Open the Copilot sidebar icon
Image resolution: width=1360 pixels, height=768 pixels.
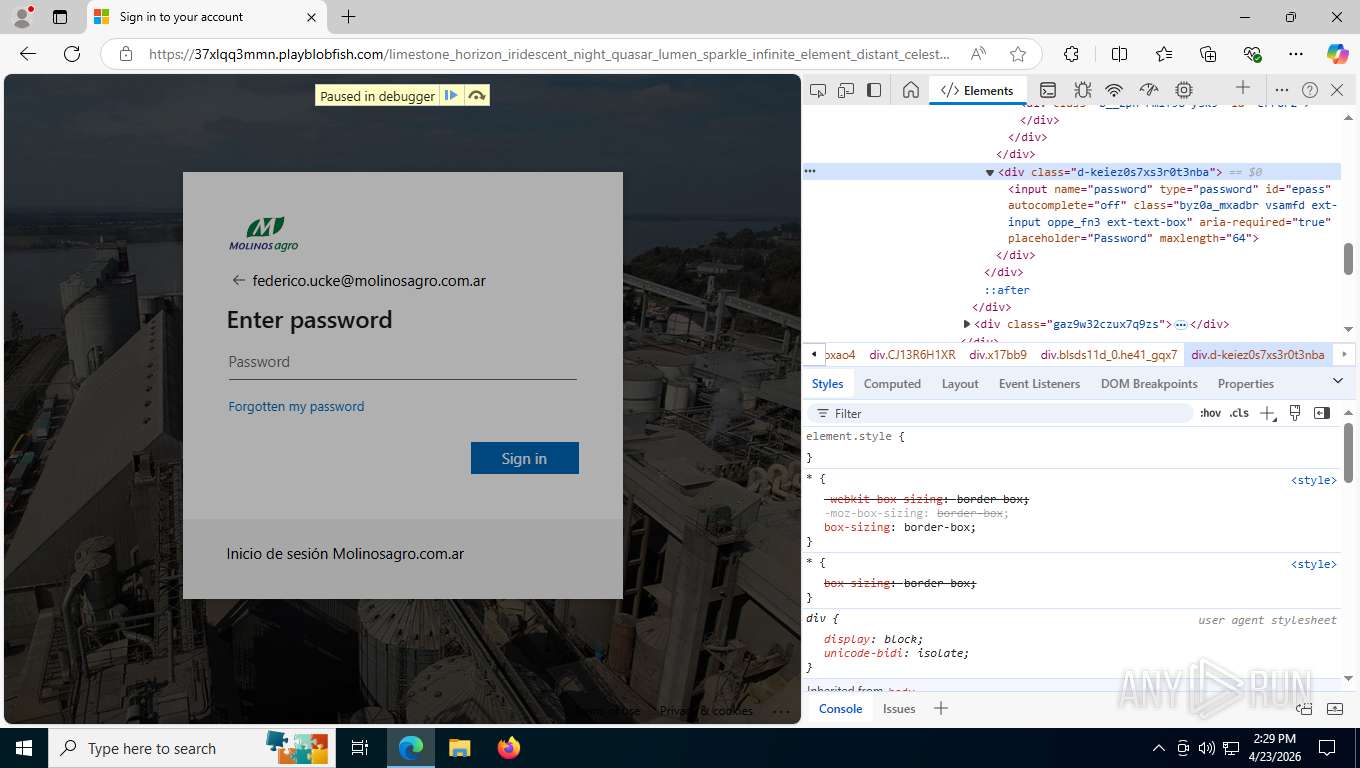click(1337, 54)
